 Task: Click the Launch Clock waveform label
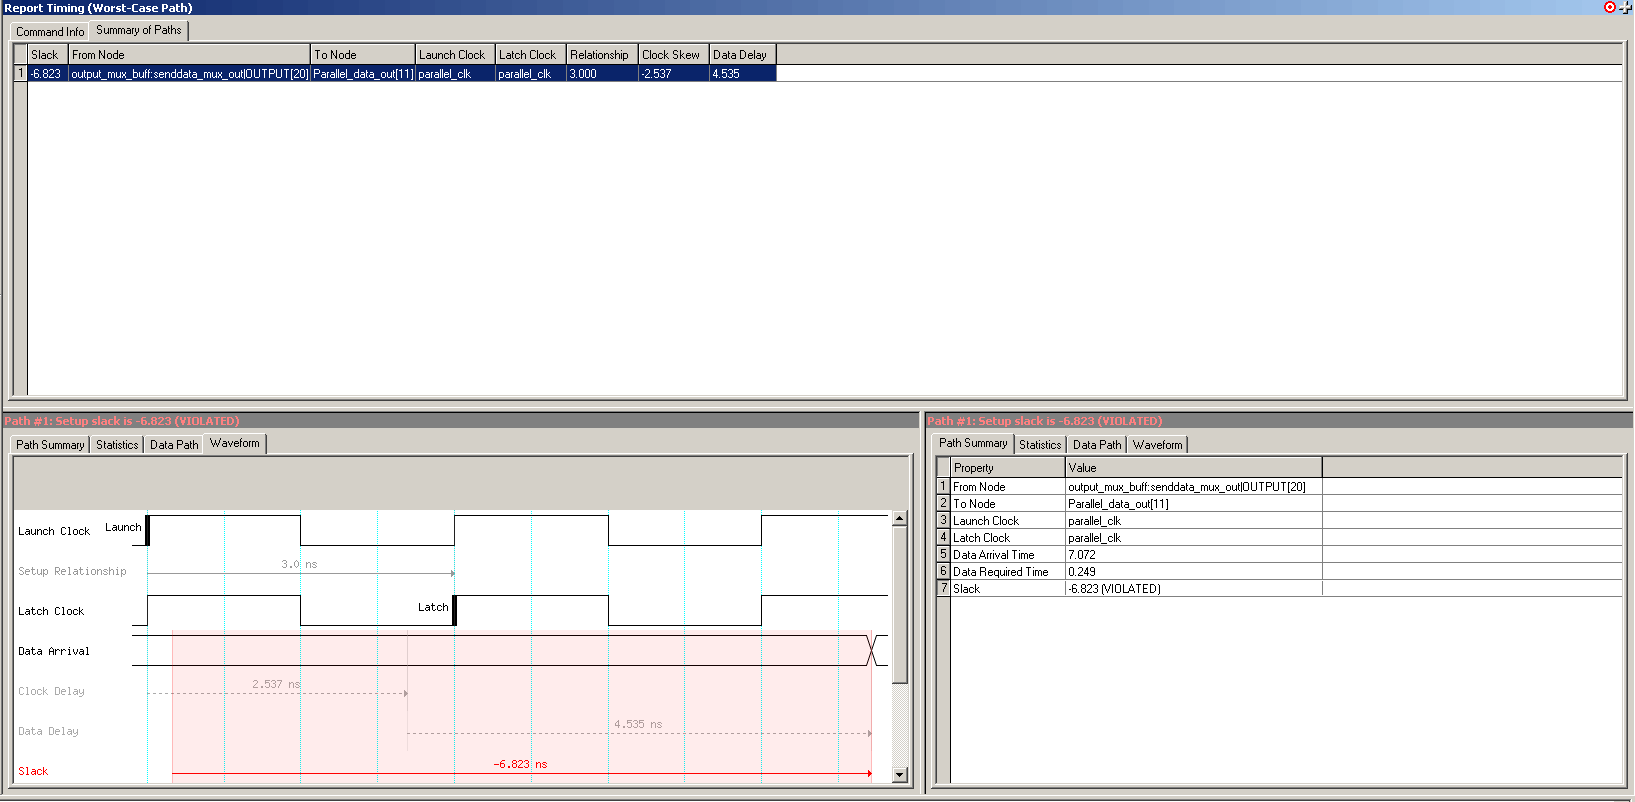(54, 531)
